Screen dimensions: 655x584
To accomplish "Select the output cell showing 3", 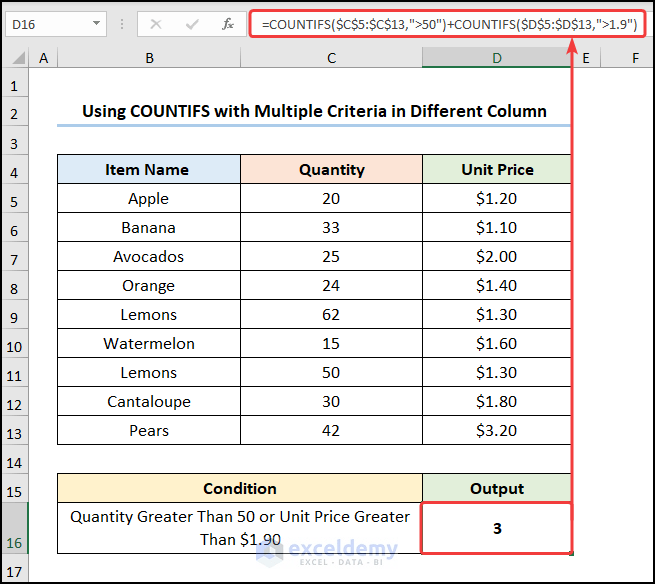I will (x=497, y=528).
